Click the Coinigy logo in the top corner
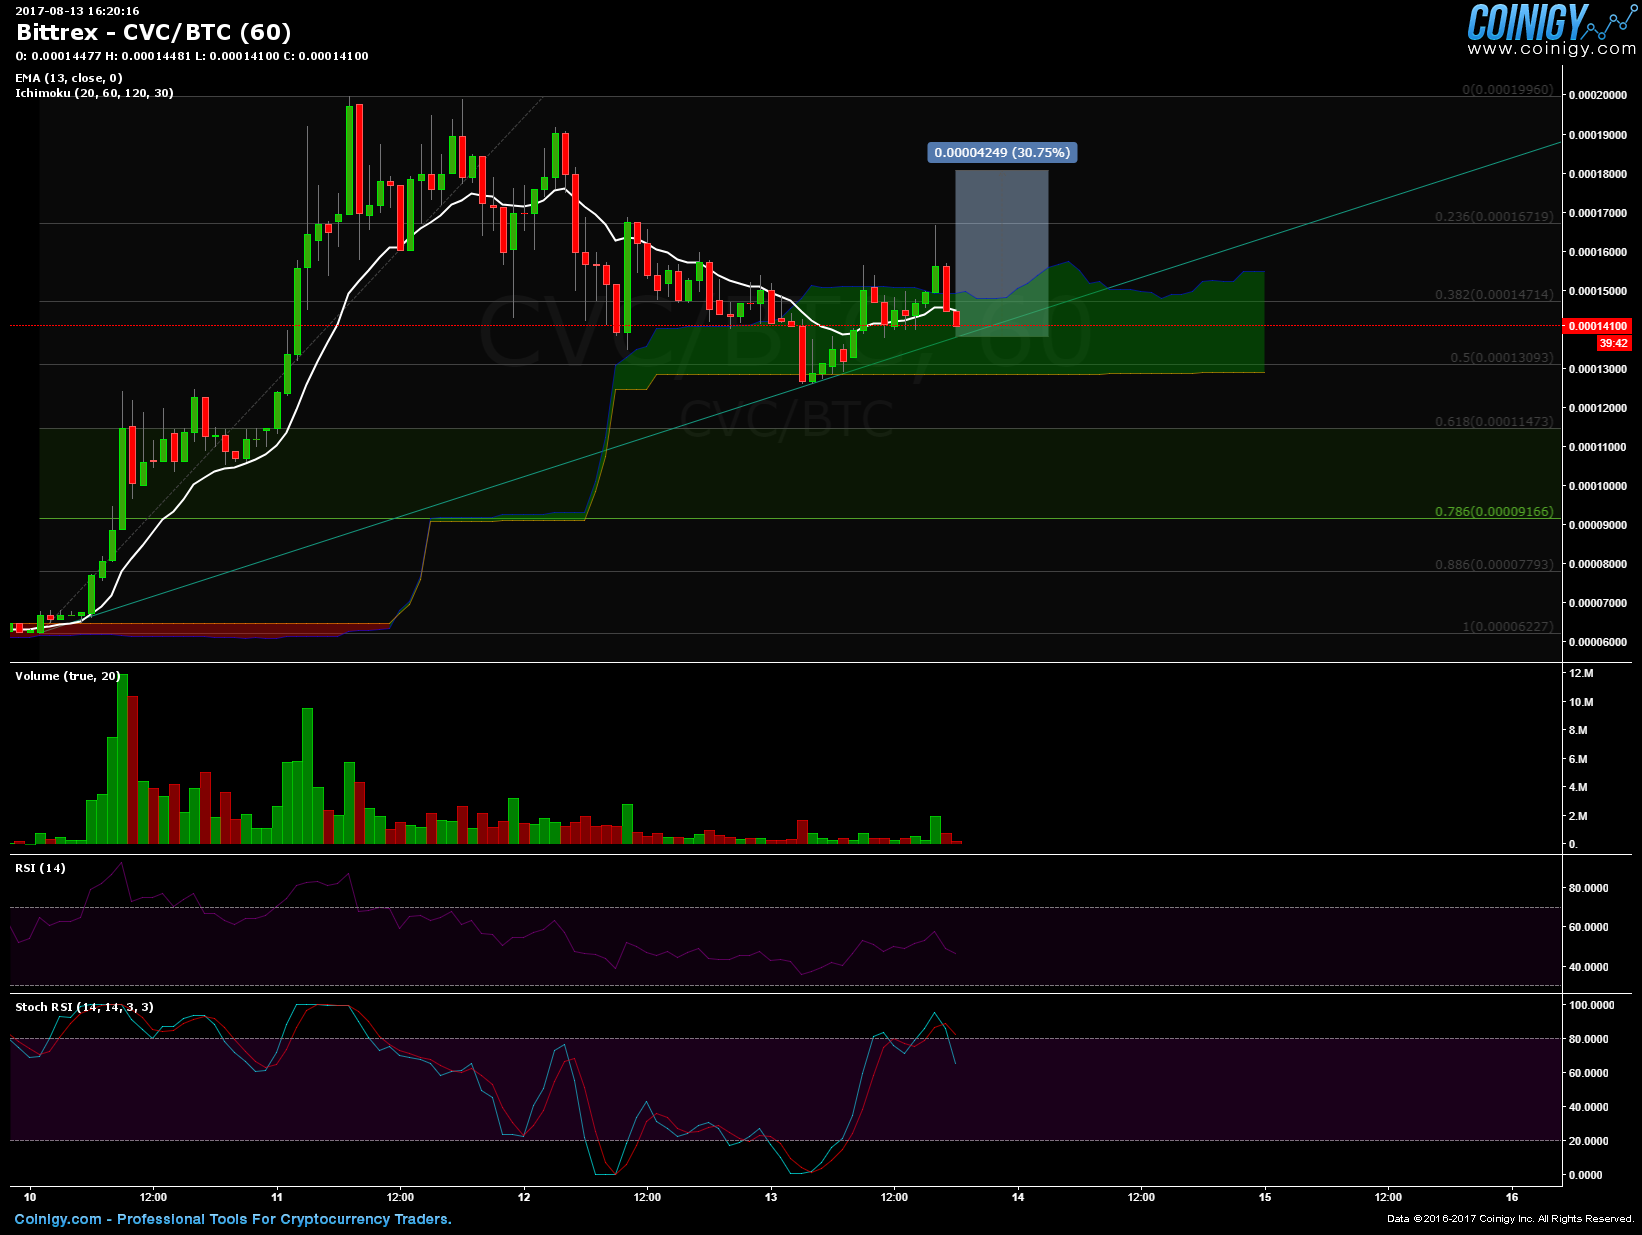1642x1235 pixels. point(1526,22)
